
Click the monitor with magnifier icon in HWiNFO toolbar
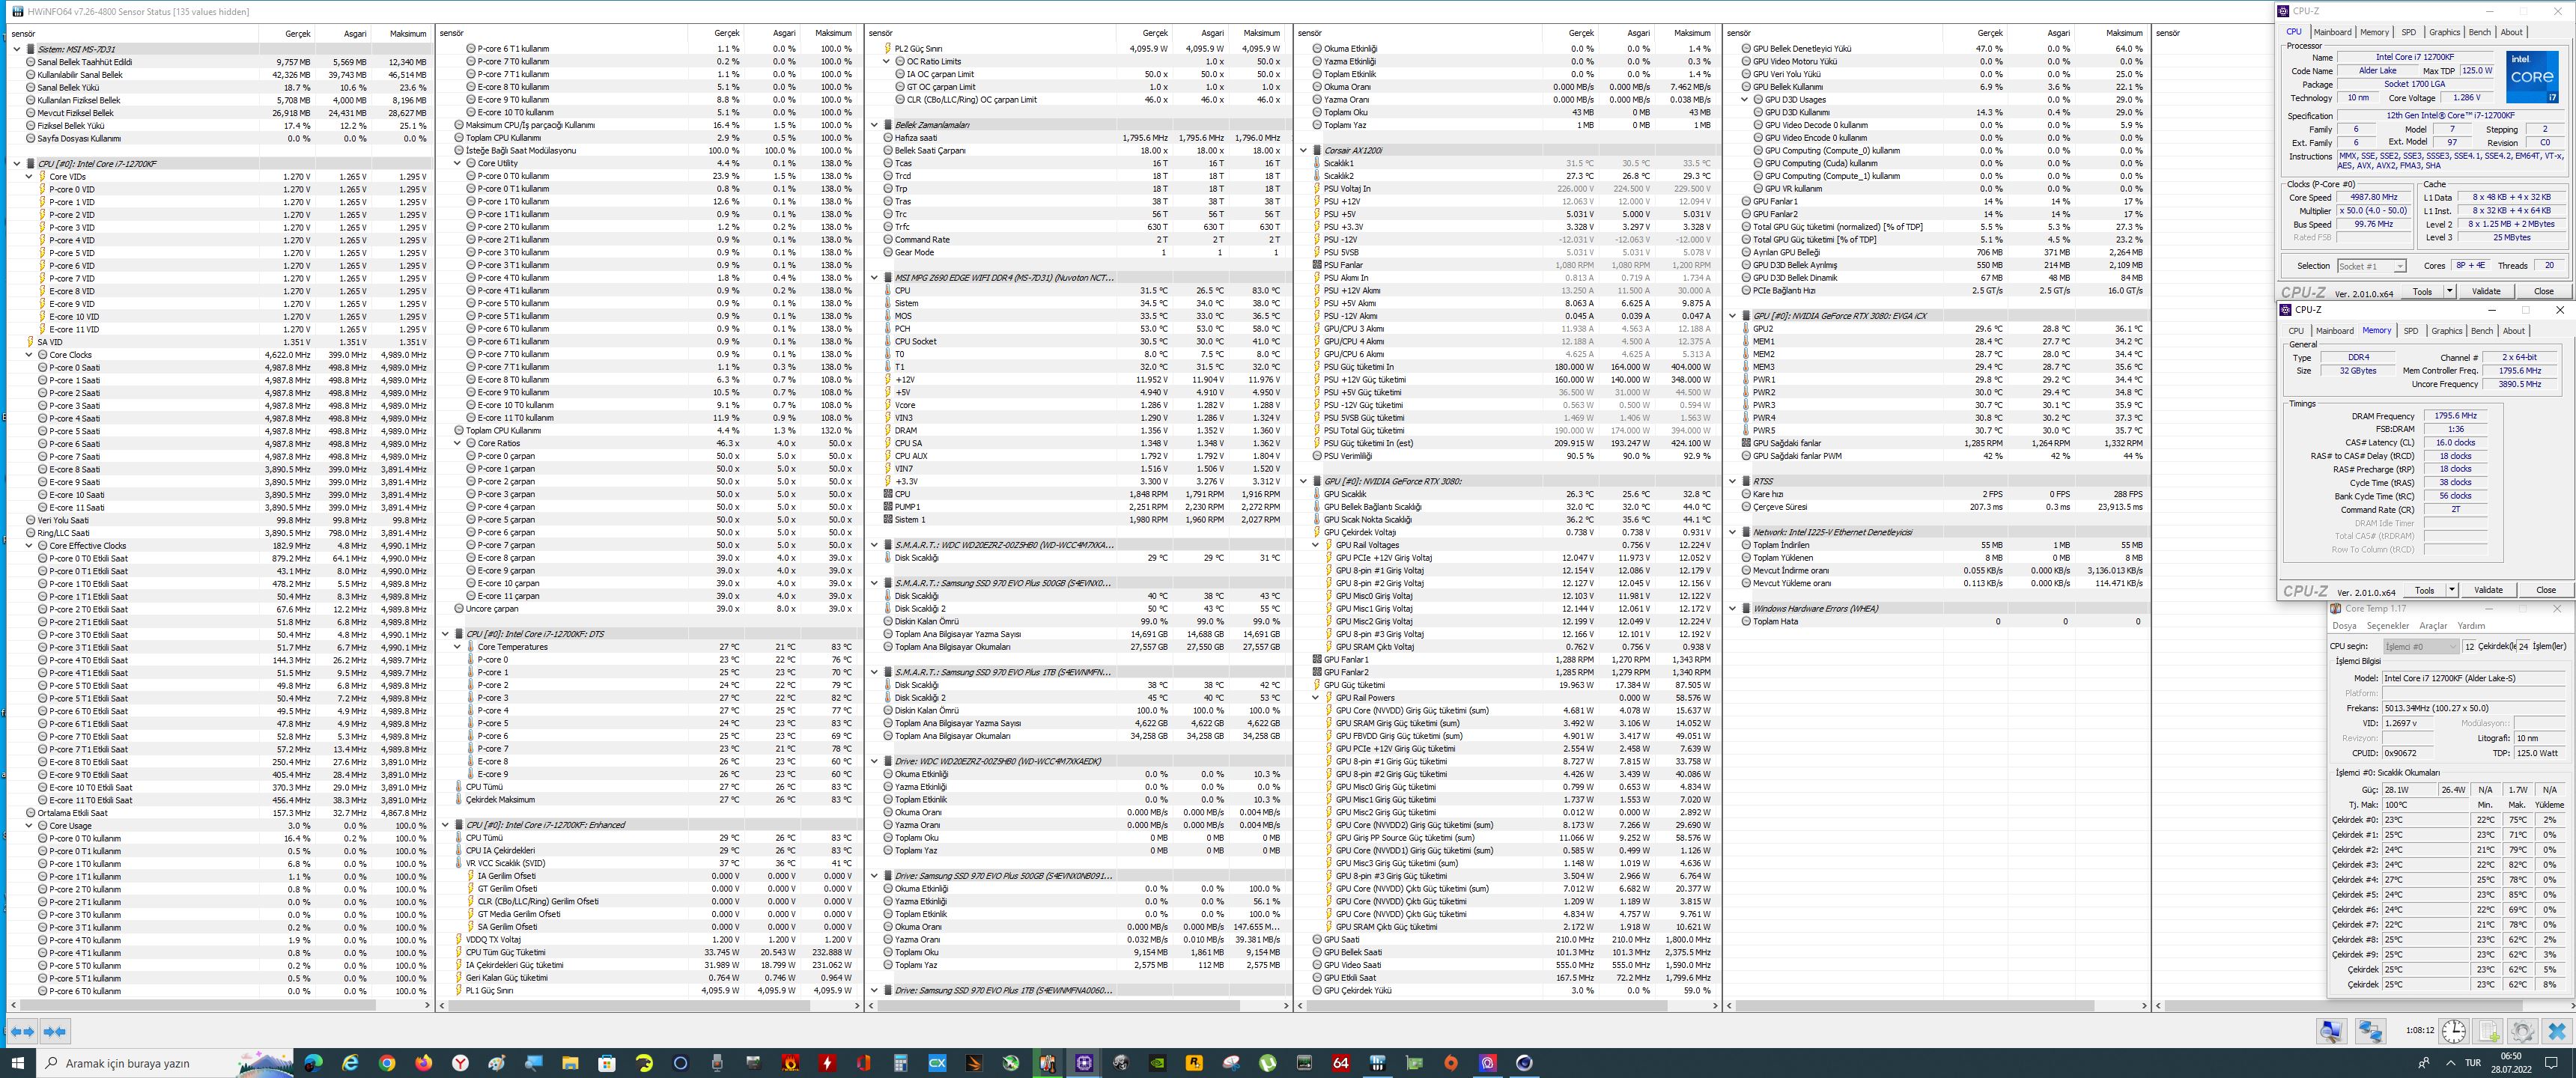click(x=2332, y=1031)
